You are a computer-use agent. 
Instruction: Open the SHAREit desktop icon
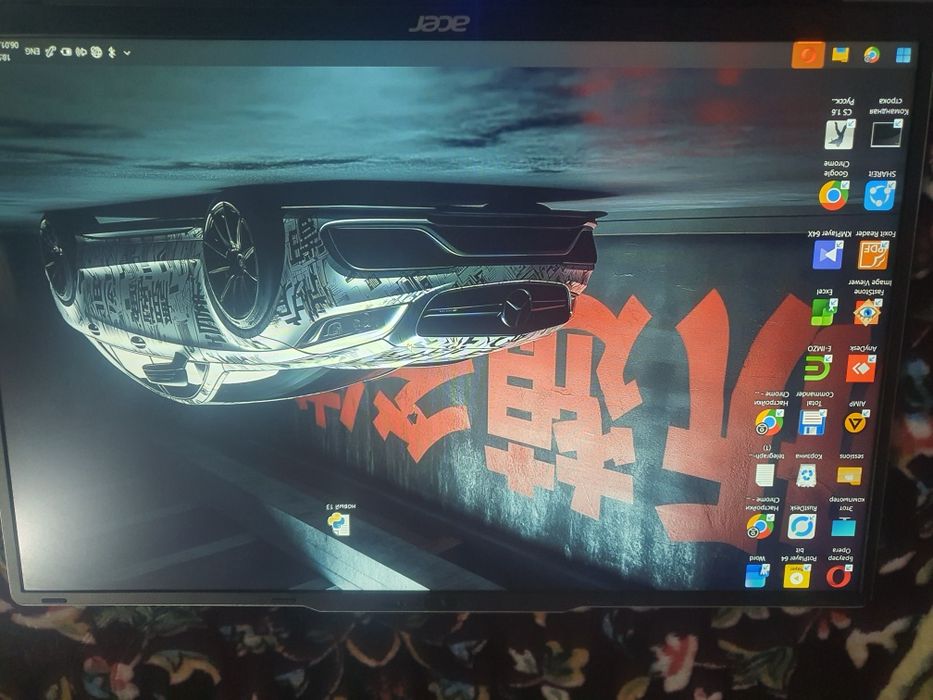coord(879,195)
